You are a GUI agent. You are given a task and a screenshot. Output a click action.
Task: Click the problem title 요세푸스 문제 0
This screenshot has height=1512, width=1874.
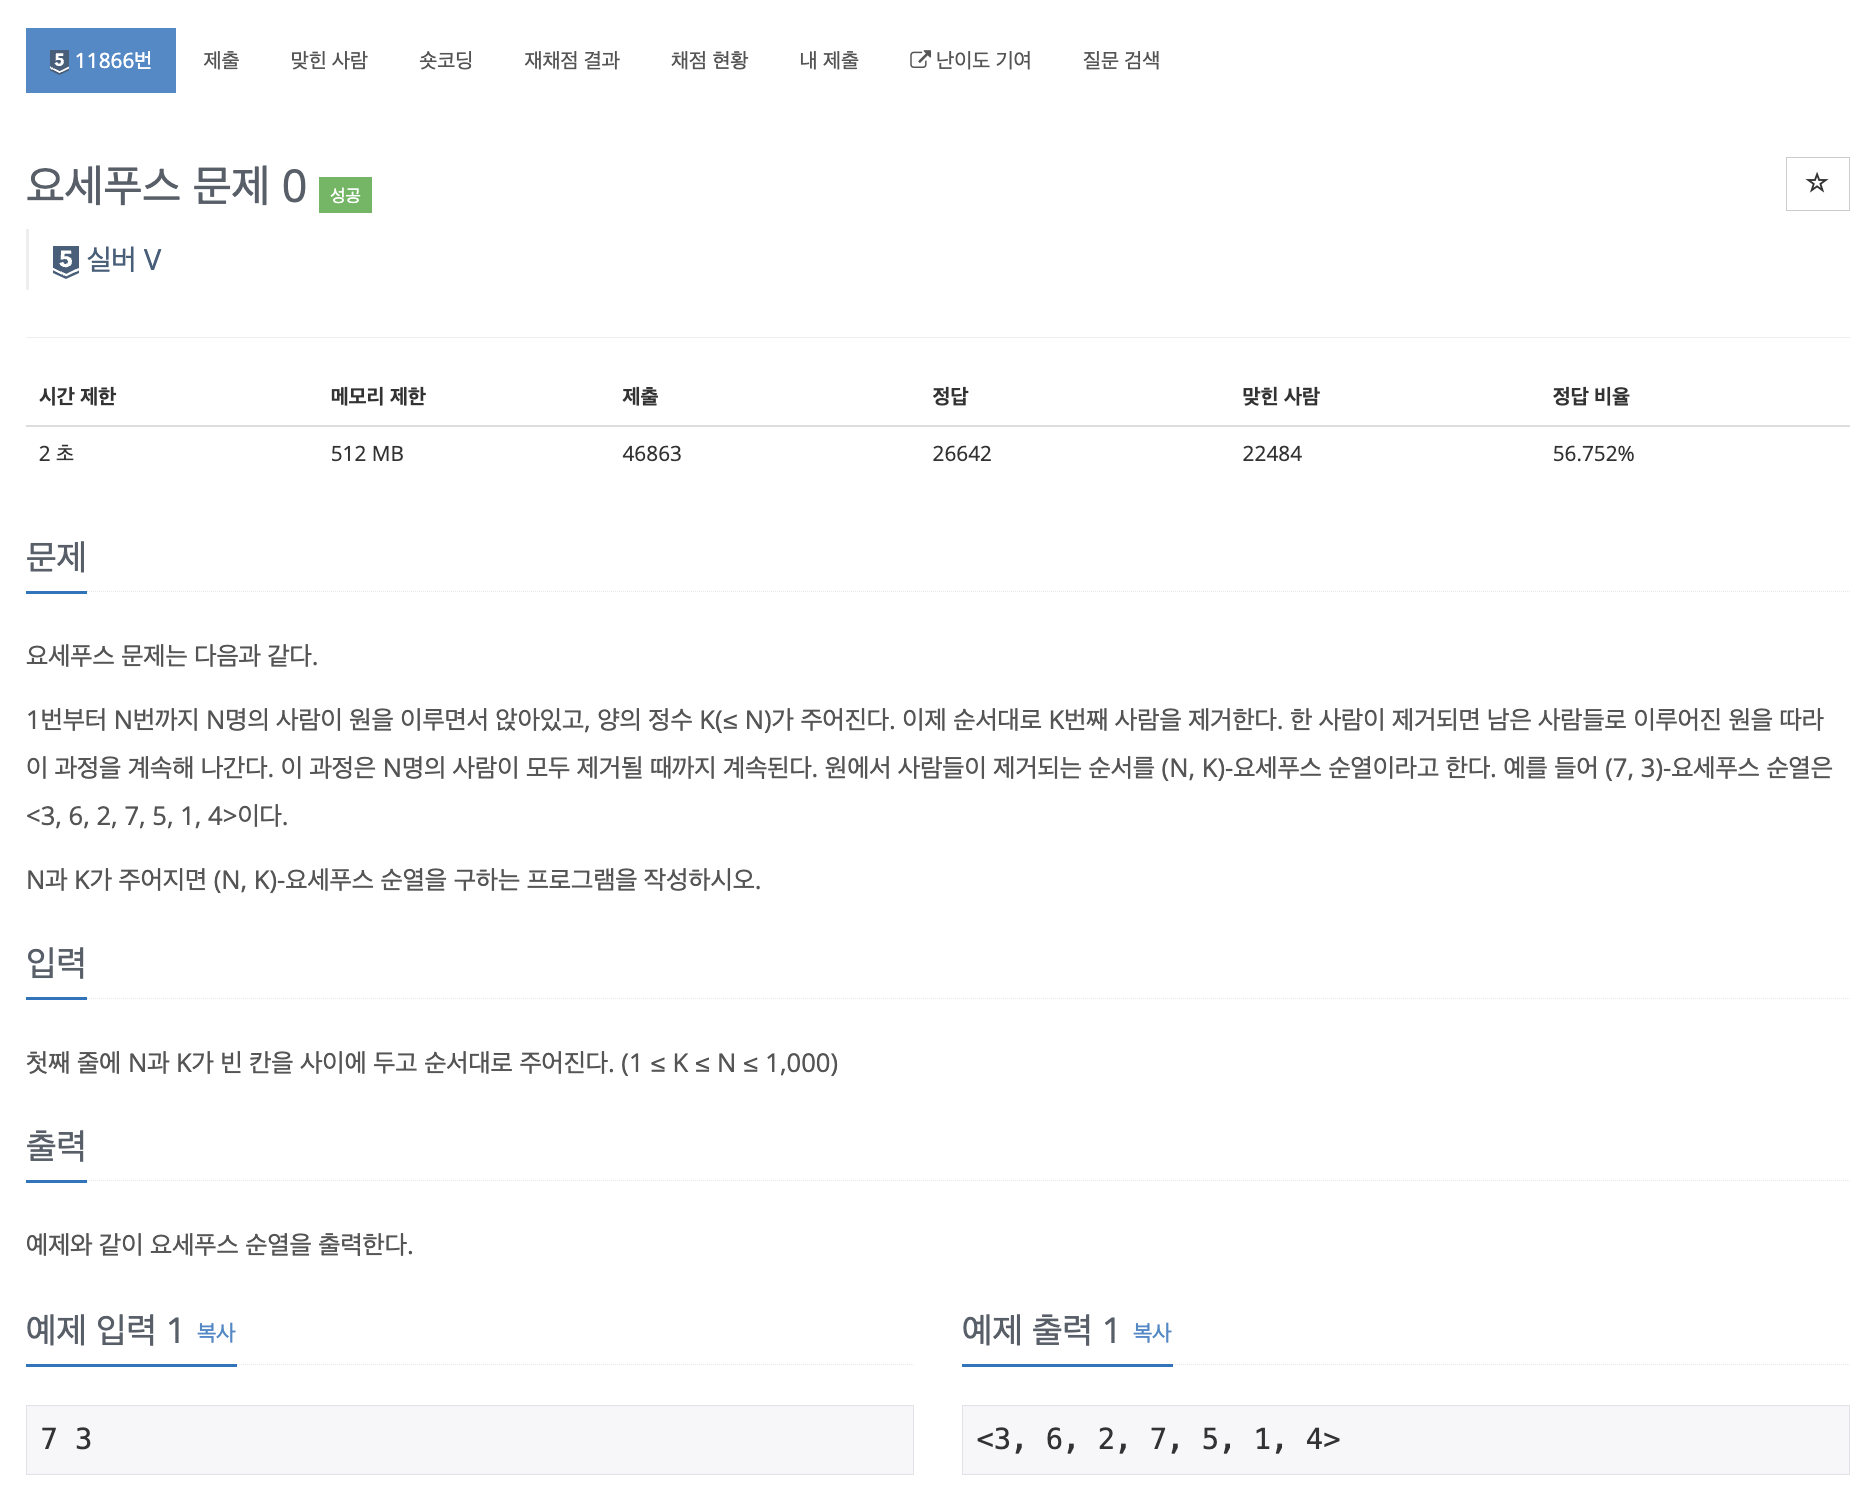coord(166,186)
